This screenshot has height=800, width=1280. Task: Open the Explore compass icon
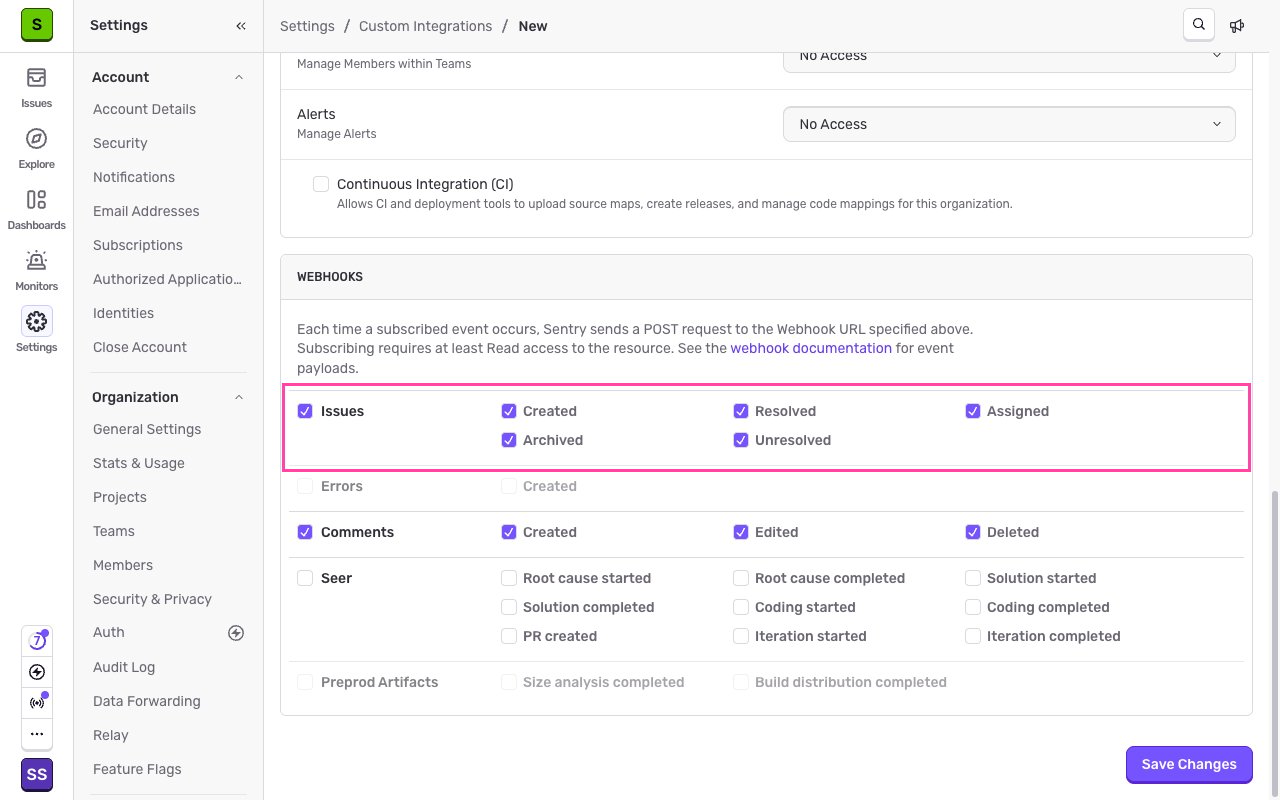[36, 139]
